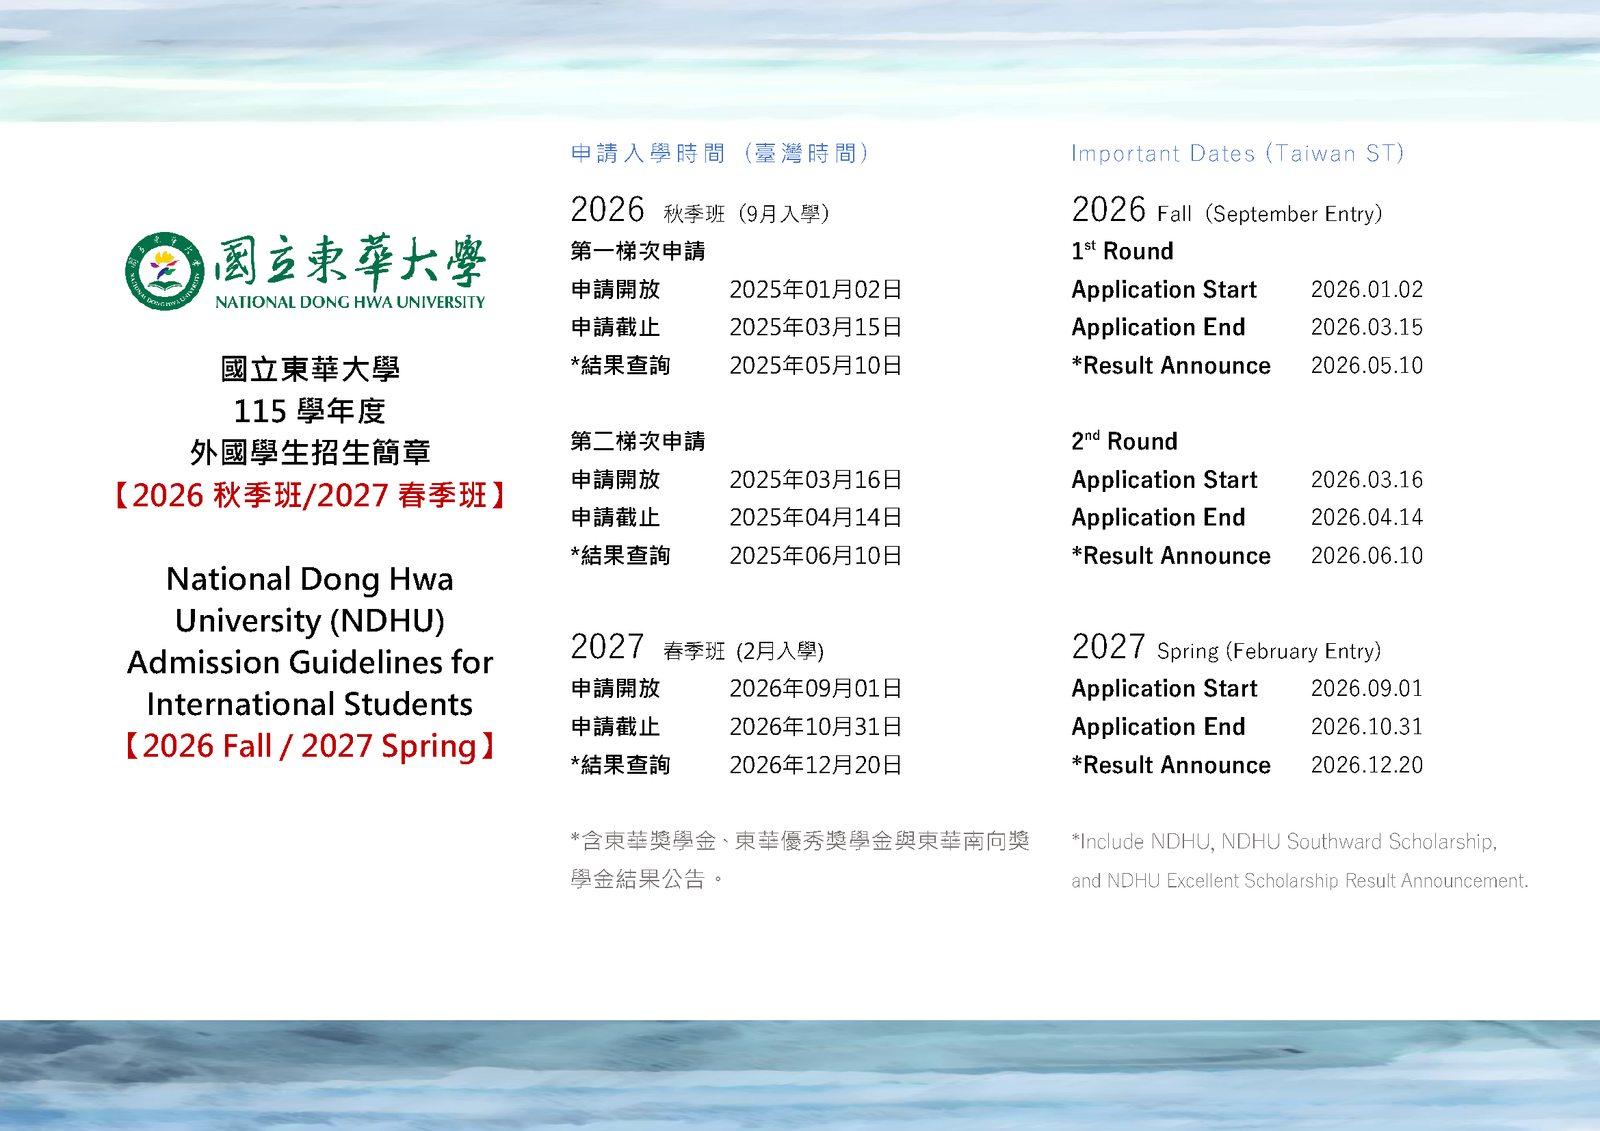The image size is (1600, 1131).
Task: Open the 申請入學時間 (臺灣時間) section
Action: 719,153
